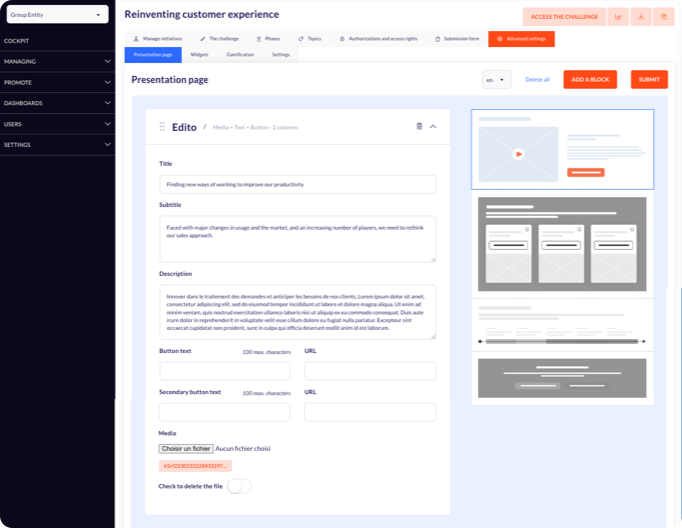Viewport: 682px width, 528px height.
Task: Click into the Title input field
Action: point(298,184)
